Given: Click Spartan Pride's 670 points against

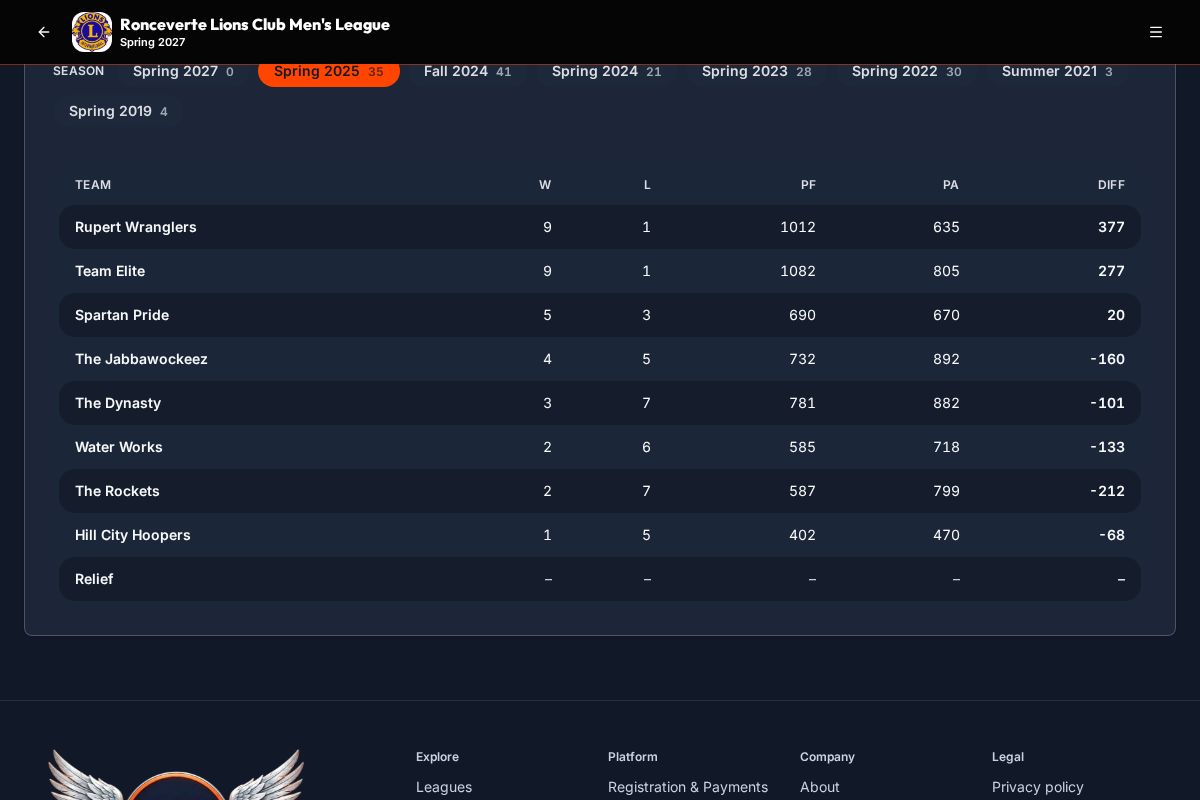Looking at the screenshot, I should coord(946,315).
